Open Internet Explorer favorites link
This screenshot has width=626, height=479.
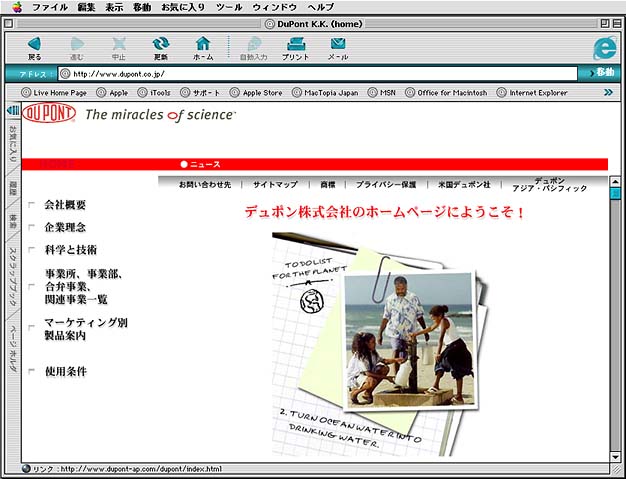pyautogui.click(x=532, y=93)
